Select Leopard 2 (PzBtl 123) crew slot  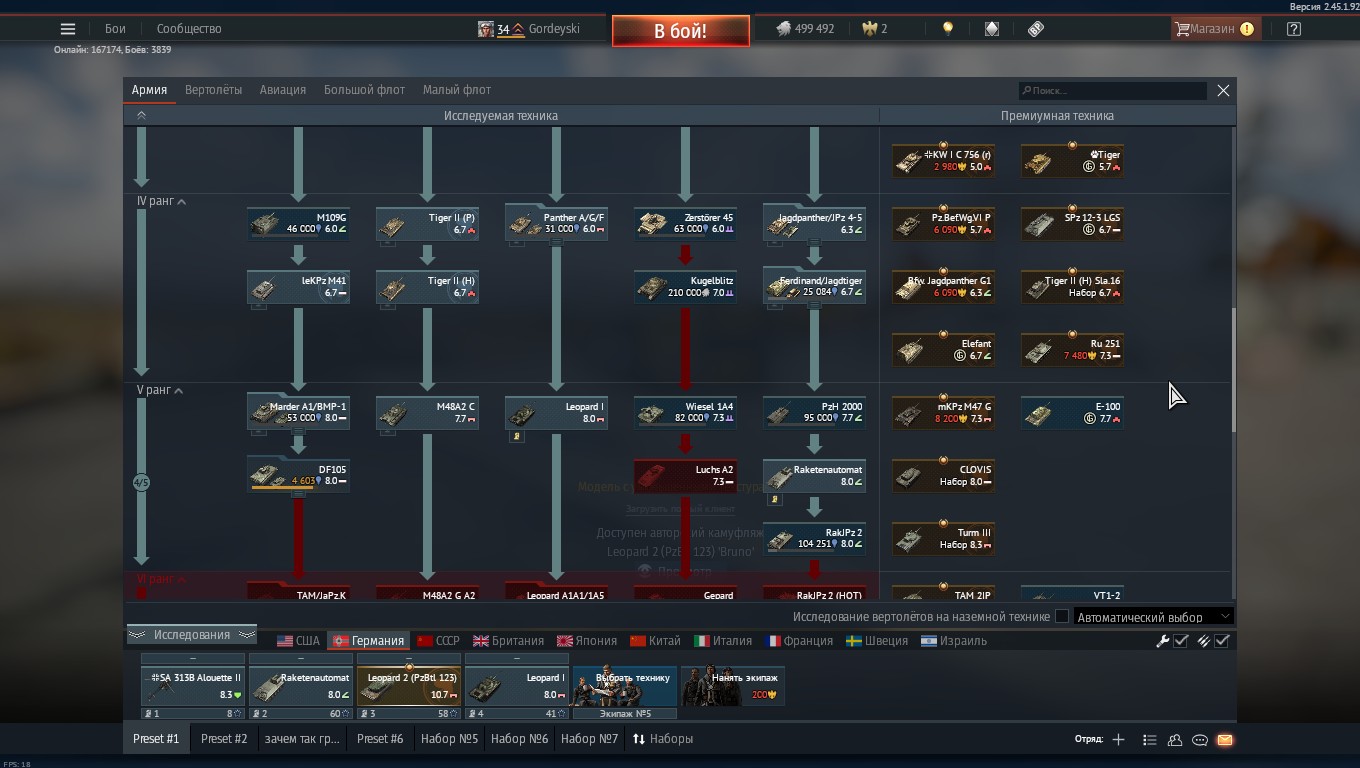click(408, 686)
